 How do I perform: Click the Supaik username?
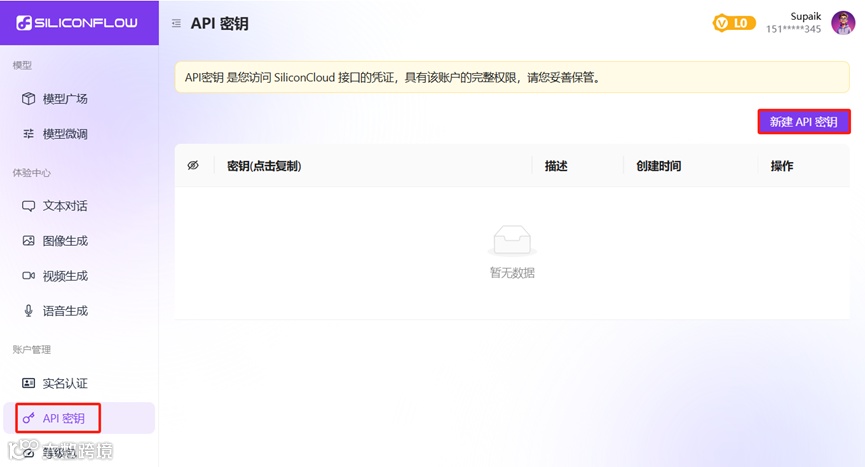(x=806, y=16)
